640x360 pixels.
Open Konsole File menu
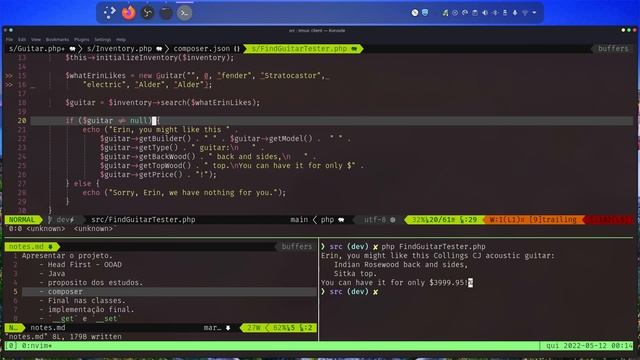point(9,40)
